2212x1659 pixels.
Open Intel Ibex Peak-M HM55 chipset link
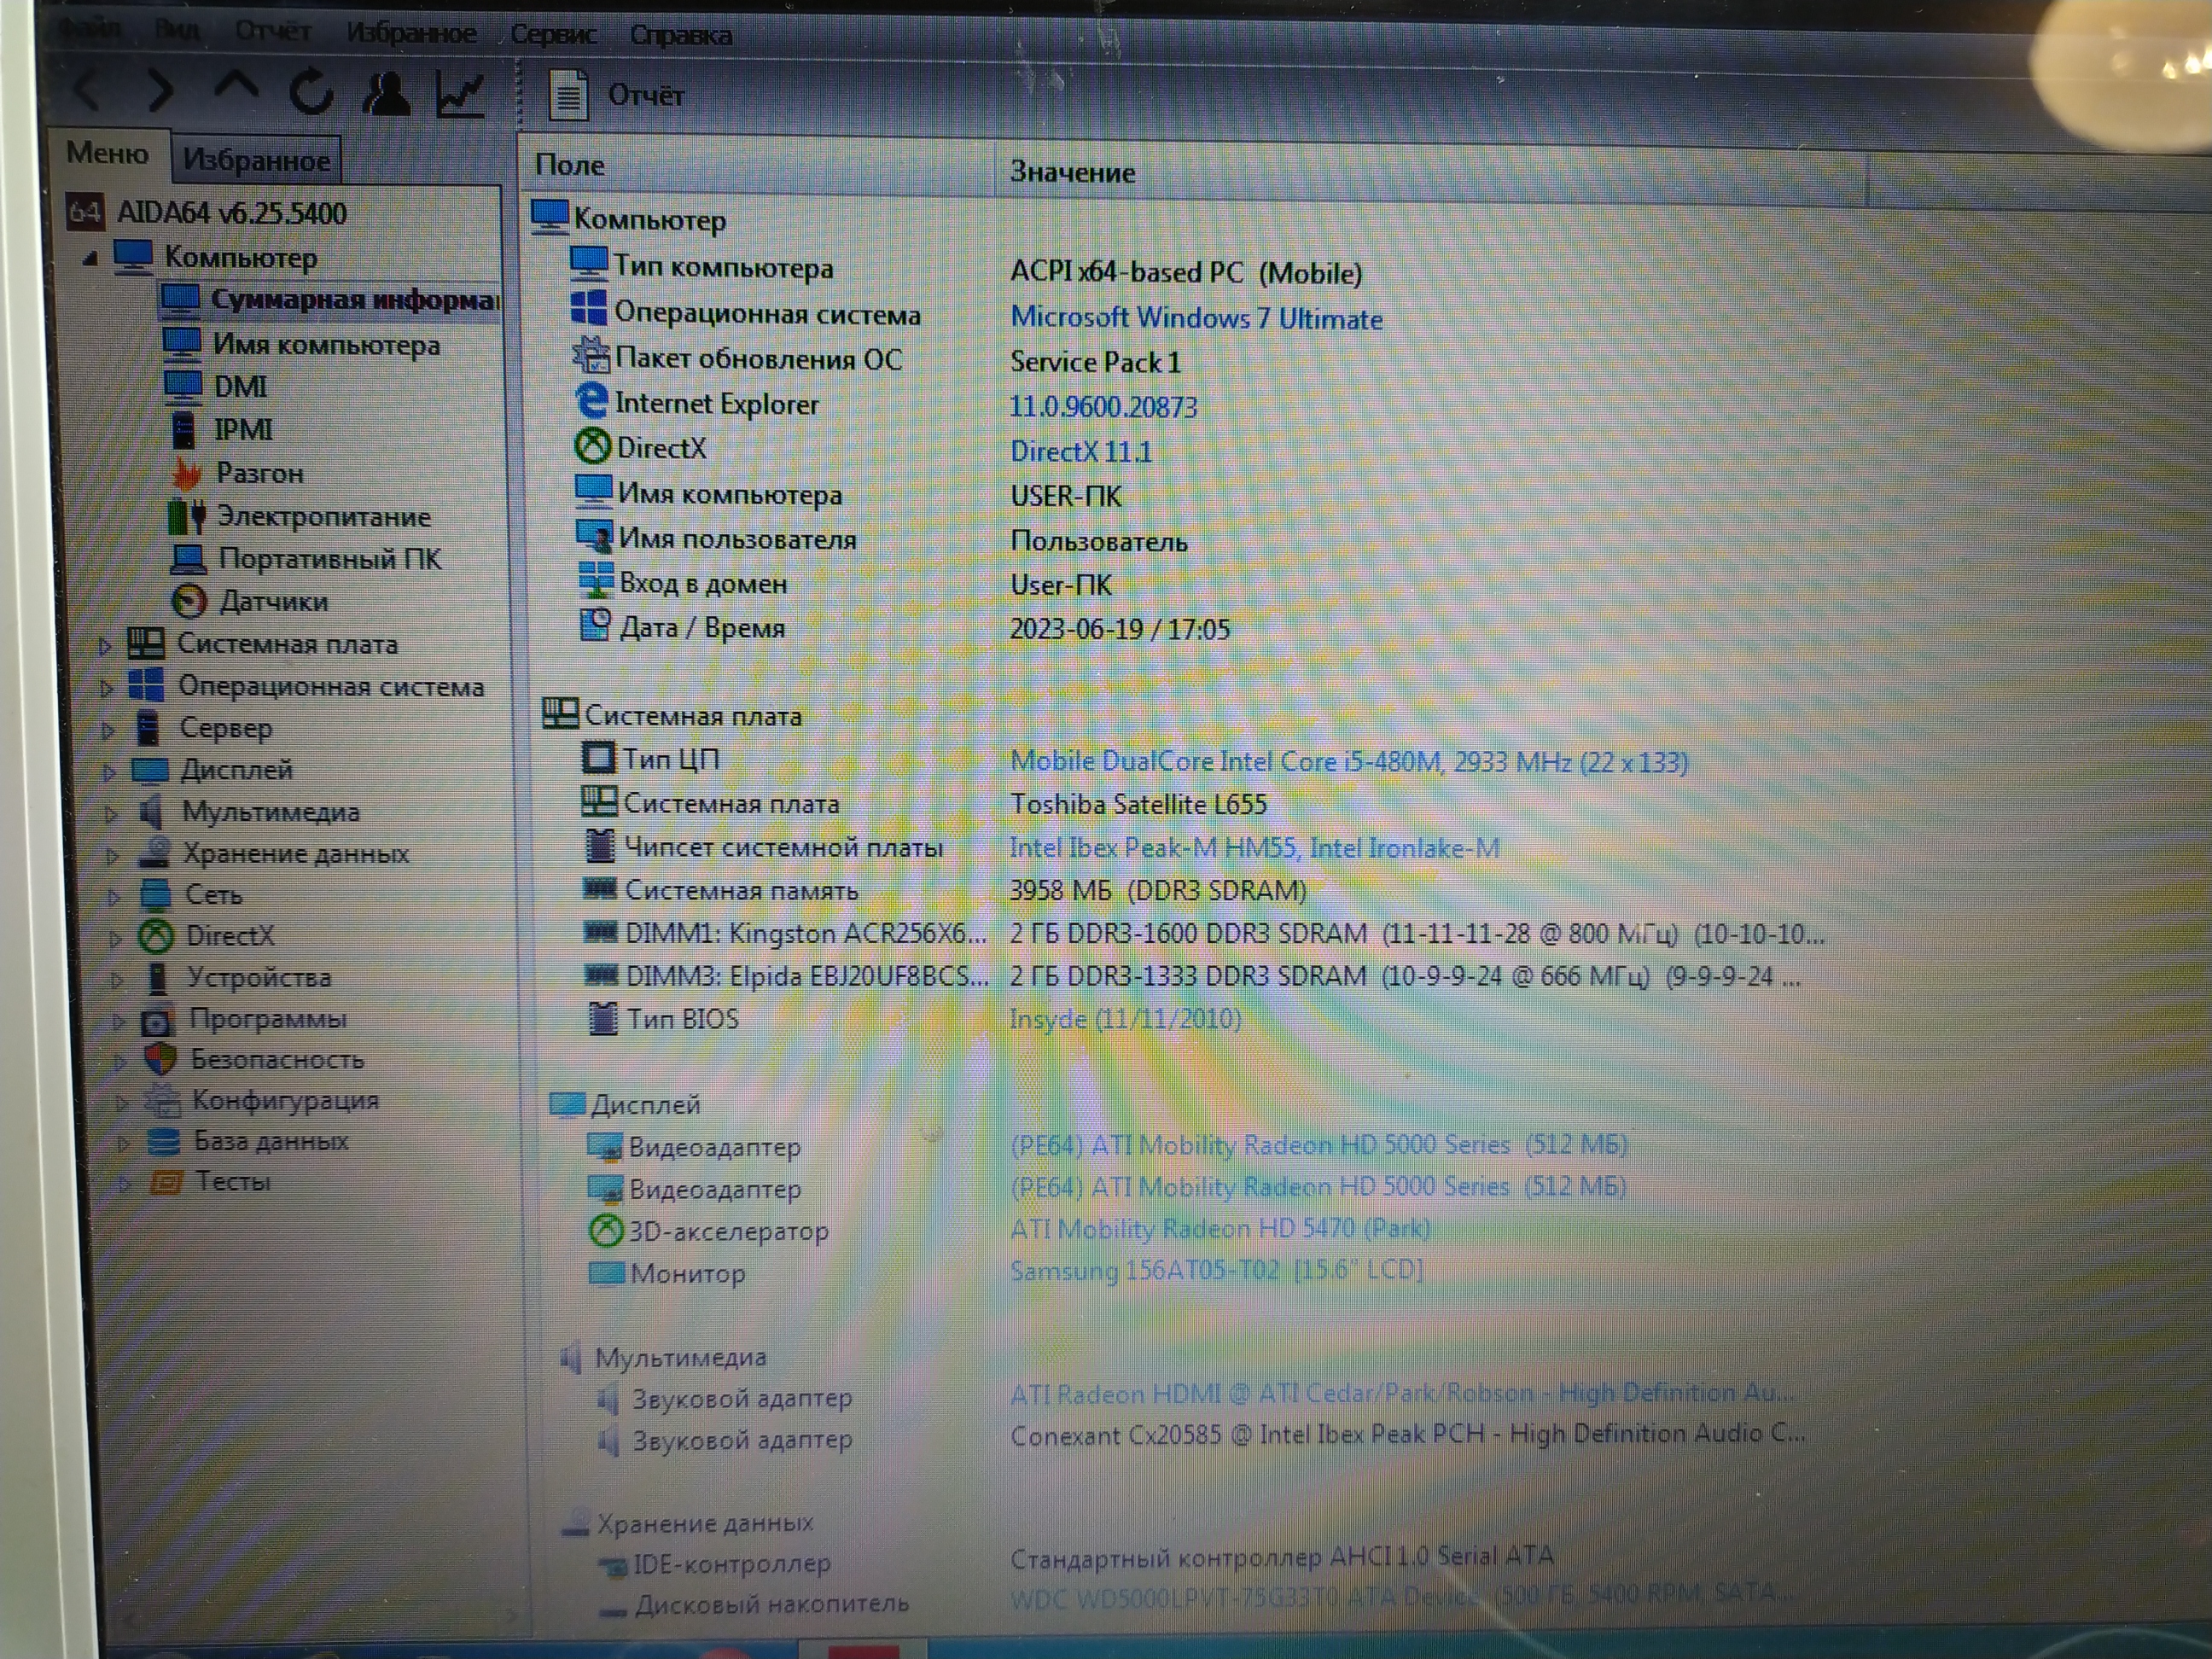coord(1254,848)
